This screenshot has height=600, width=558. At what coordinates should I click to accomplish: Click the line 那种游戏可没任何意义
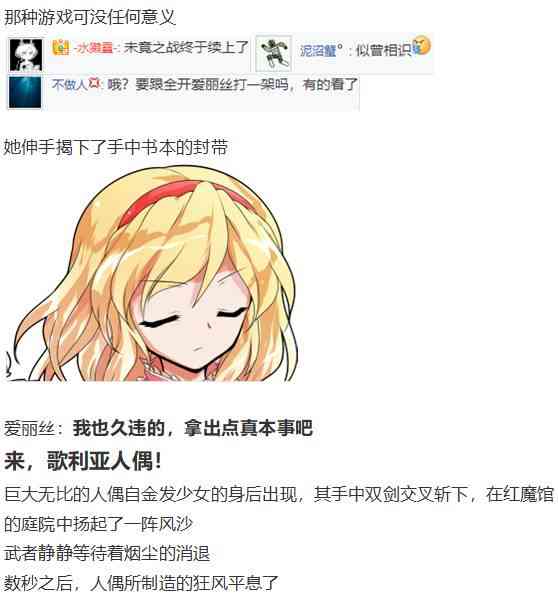[90, 17]
